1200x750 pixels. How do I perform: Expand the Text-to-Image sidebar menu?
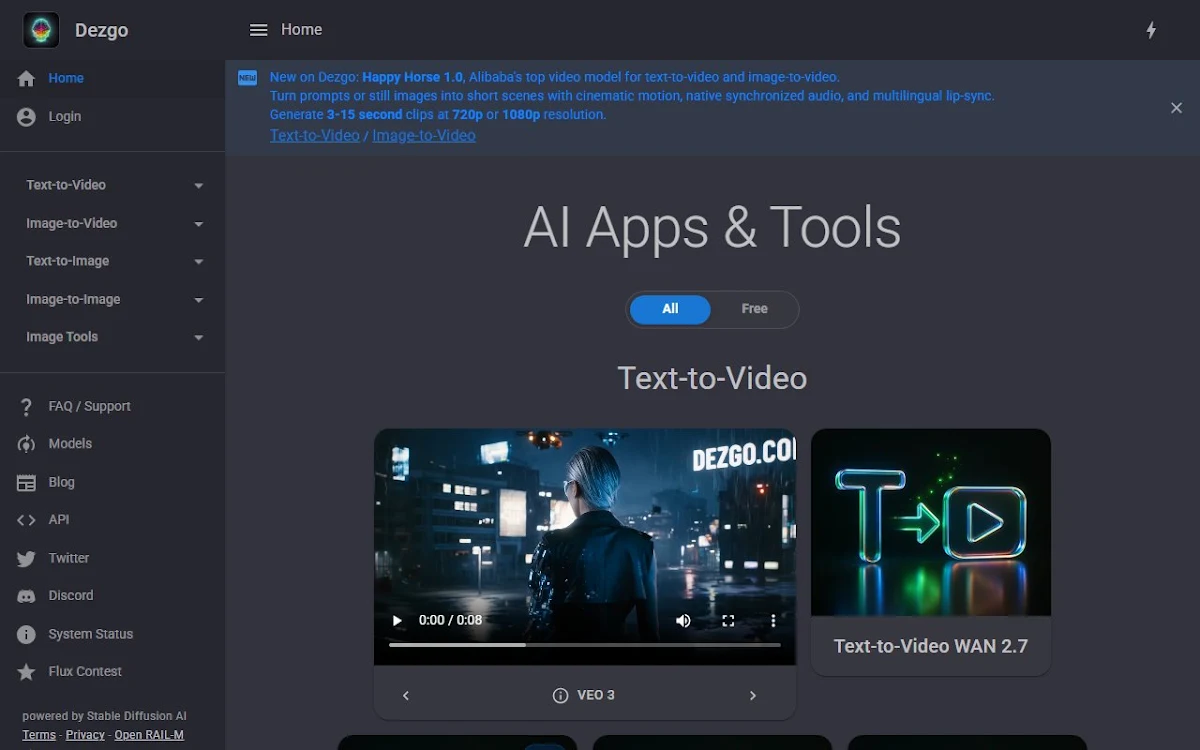point(112,261)
